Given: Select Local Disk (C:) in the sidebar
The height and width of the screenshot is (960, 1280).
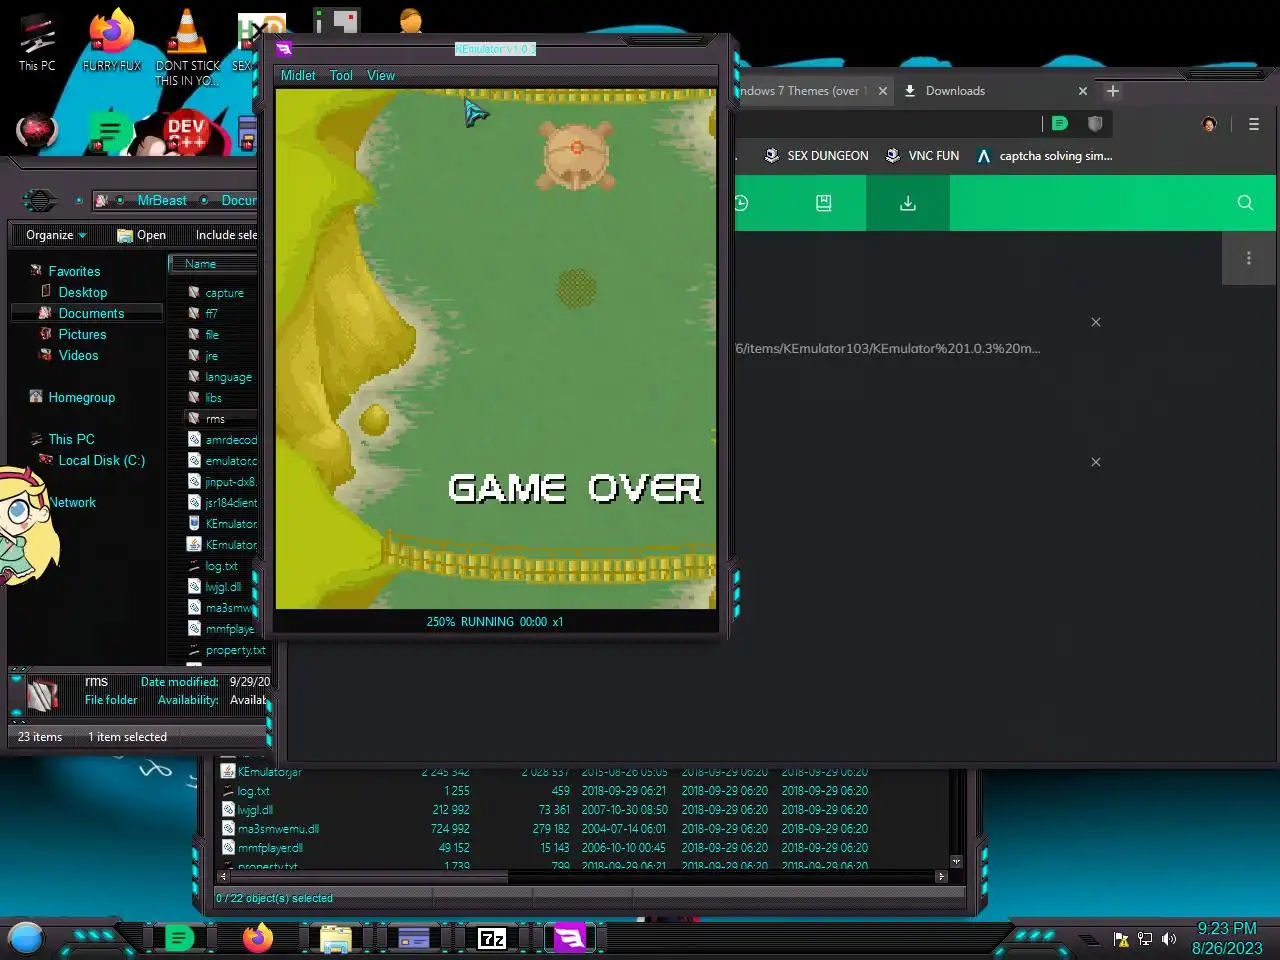Looking at the screenshot, I should (x=101, y=460).
